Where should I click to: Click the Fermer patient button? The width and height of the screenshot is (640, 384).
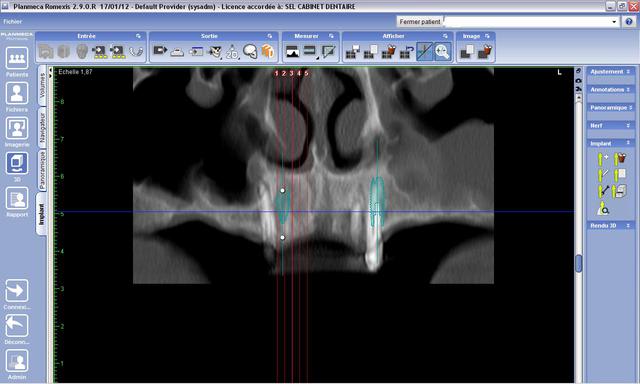click(420, 22)
